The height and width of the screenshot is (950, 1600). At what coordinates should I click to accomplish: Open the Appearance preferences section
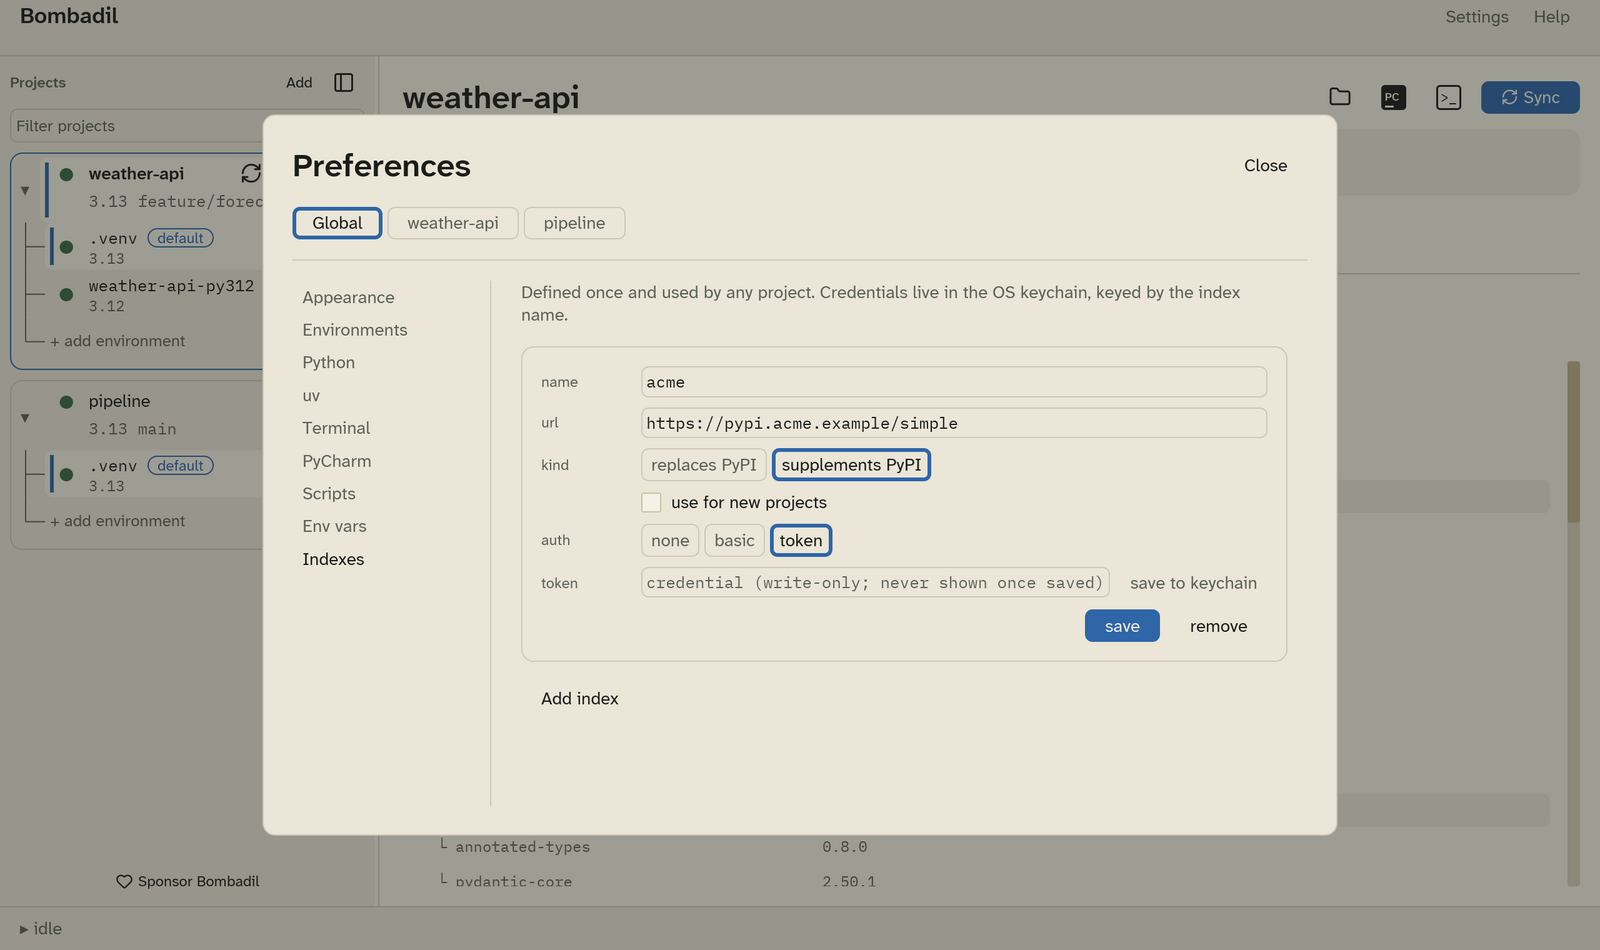[348, 297]
